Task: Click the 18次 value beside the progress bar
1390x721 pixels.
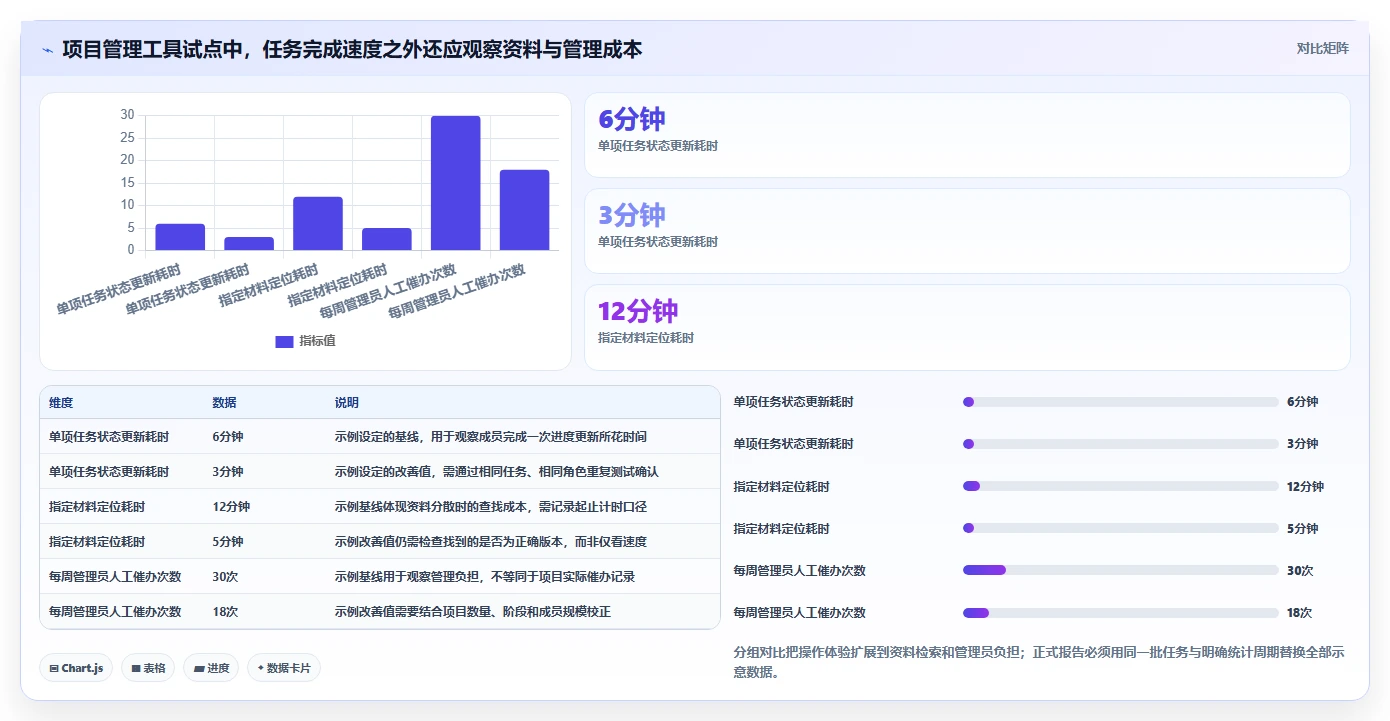Action: pyautogui.click(x=1300, y=612)
